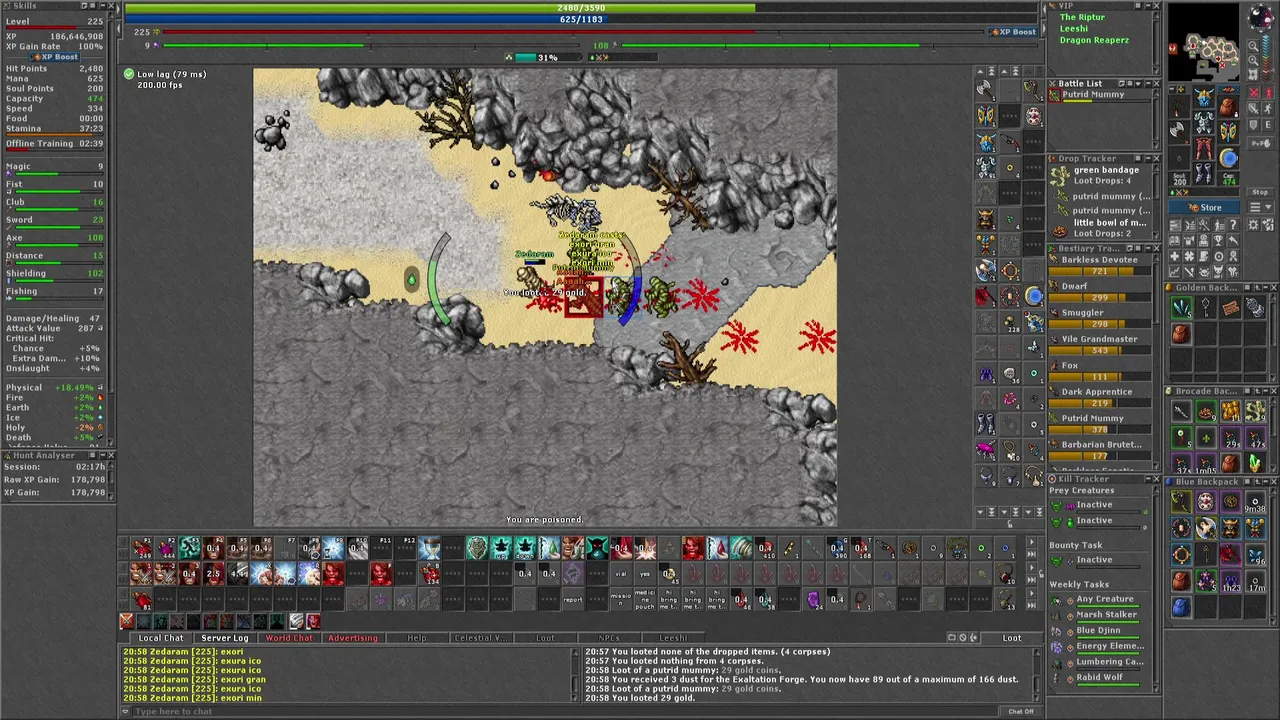Click the green hit points bar at top
This screenshot has width=1280, height=720.
580,8
